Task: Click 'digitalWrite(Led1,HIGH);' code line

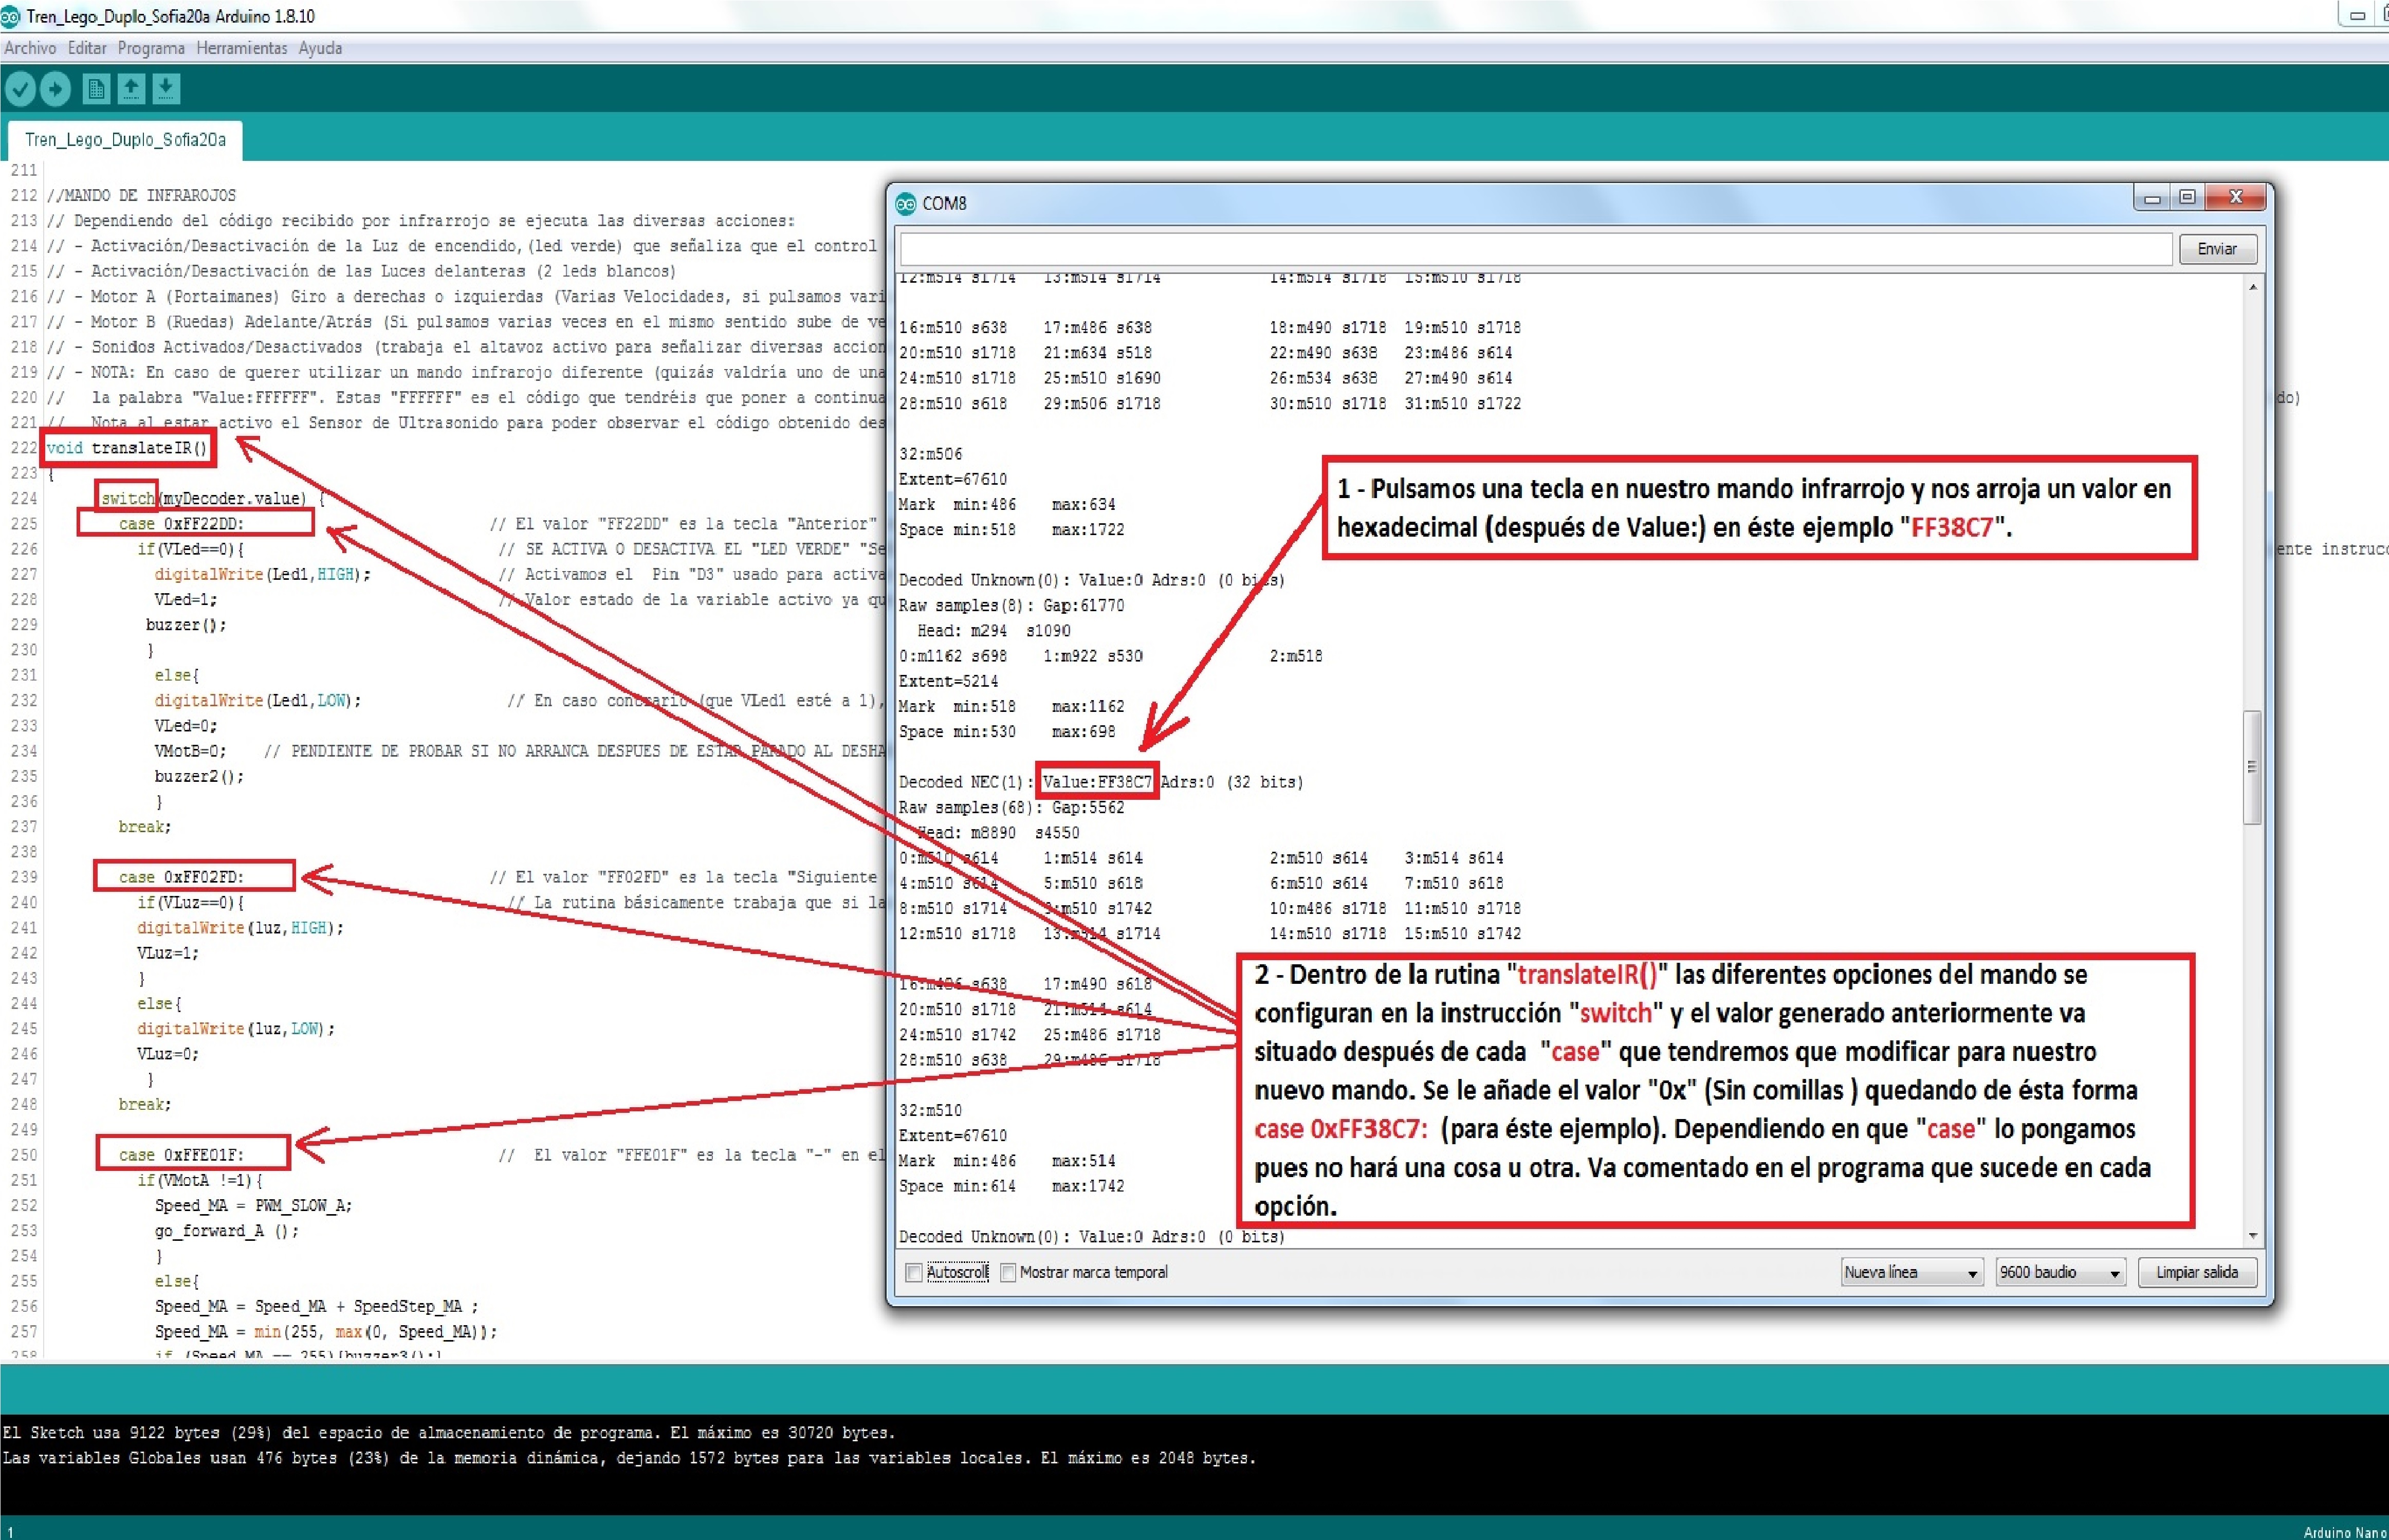Action: 262,574
